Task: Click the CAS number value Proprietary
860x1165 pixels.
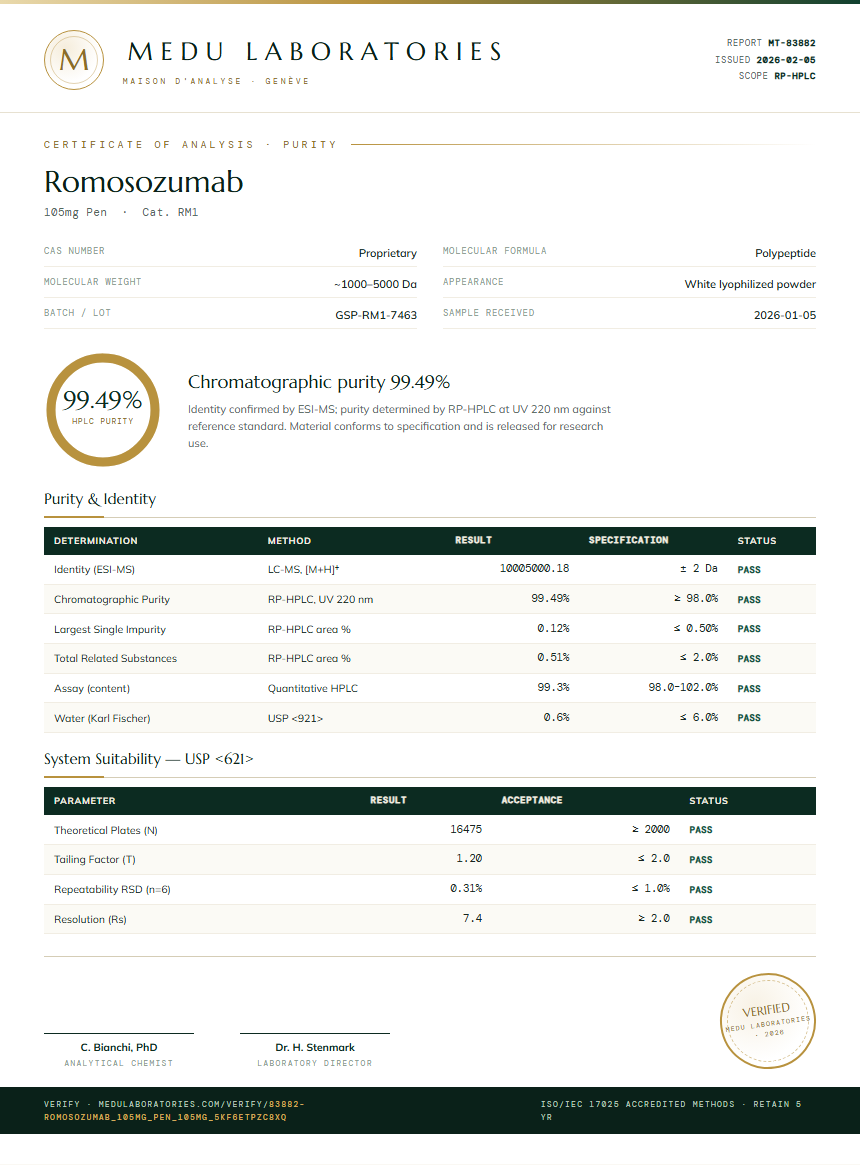Action: point(388,253)
